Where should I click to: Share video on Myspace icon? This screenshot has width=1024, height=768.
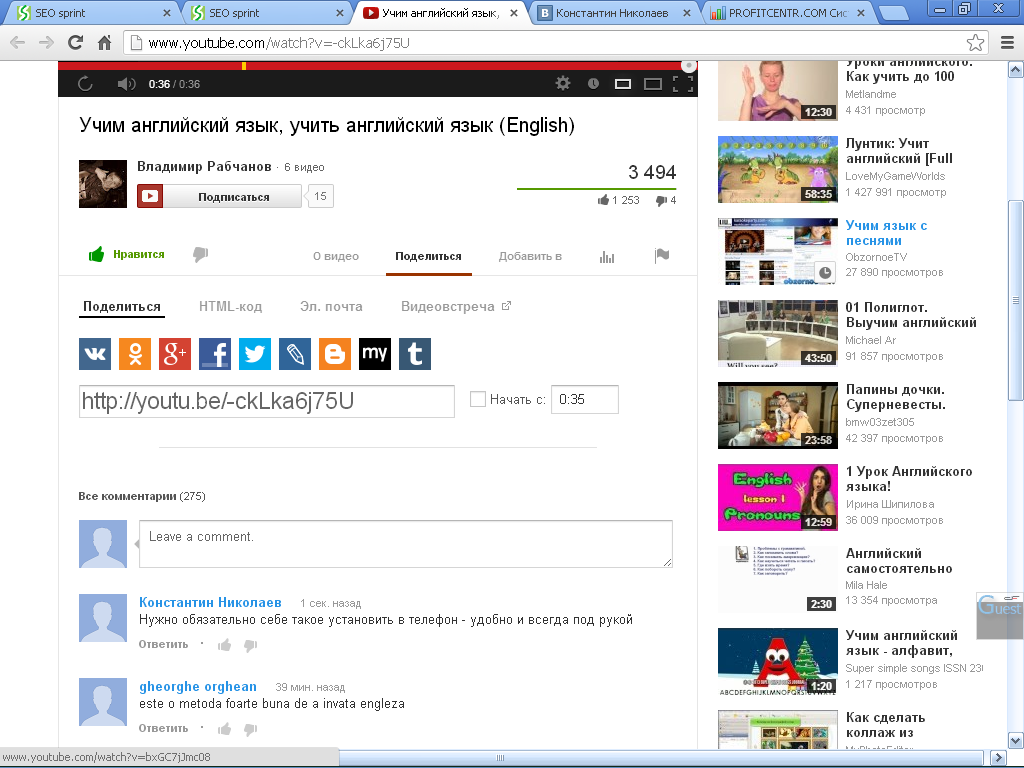(x=375, y=354)
